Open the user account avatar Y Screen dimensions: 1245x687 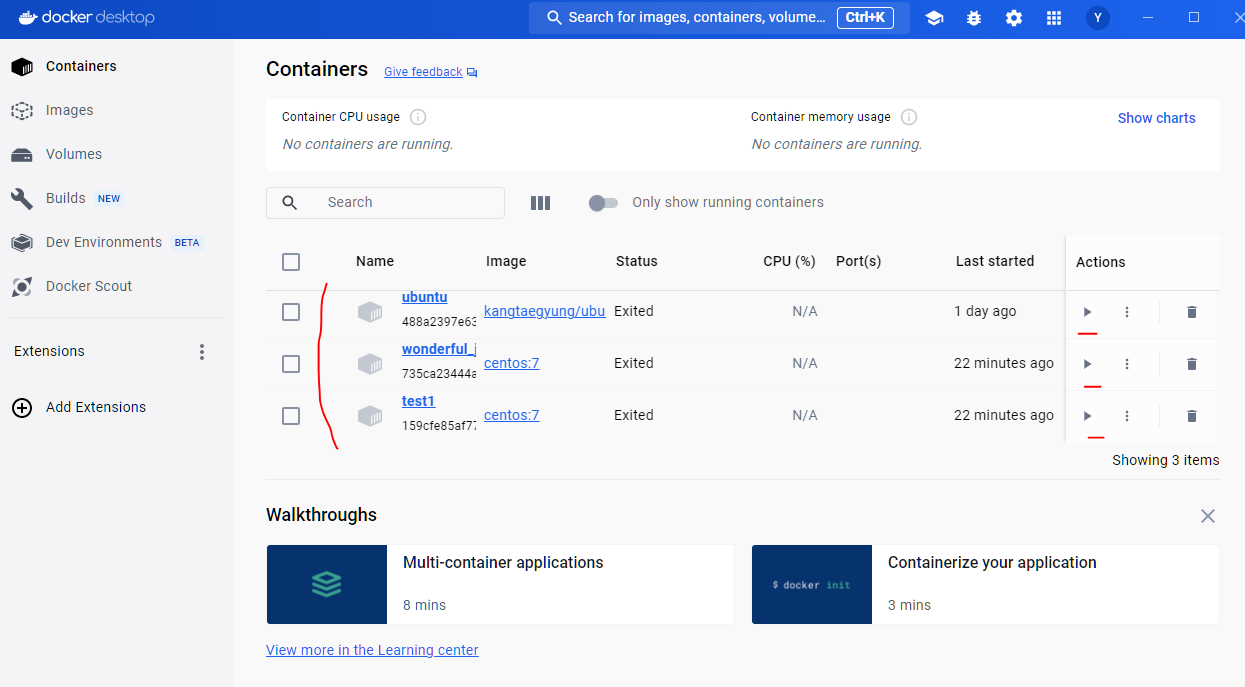[1098, 18]
